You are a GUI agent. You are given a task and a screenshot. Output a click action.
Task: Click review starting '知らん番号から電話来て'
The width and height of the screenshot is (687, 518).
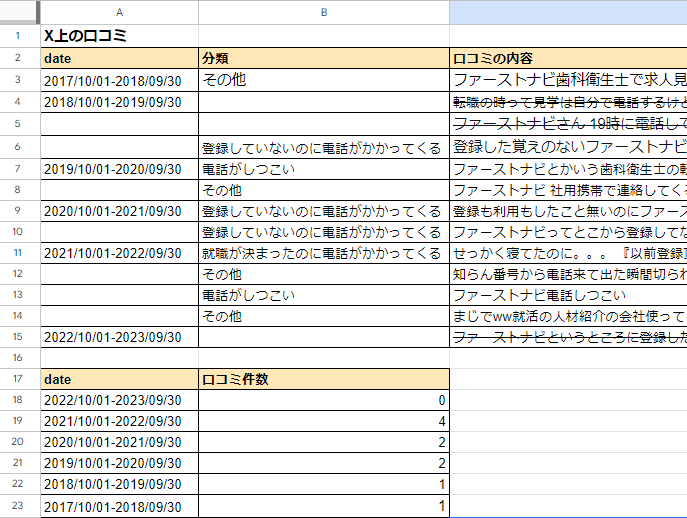point(568,274)
